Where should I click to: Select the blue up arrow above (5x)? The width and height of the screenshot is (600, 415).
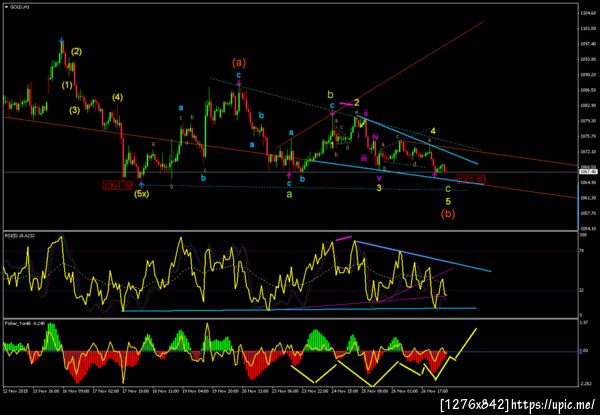click(x=141, y=185)
